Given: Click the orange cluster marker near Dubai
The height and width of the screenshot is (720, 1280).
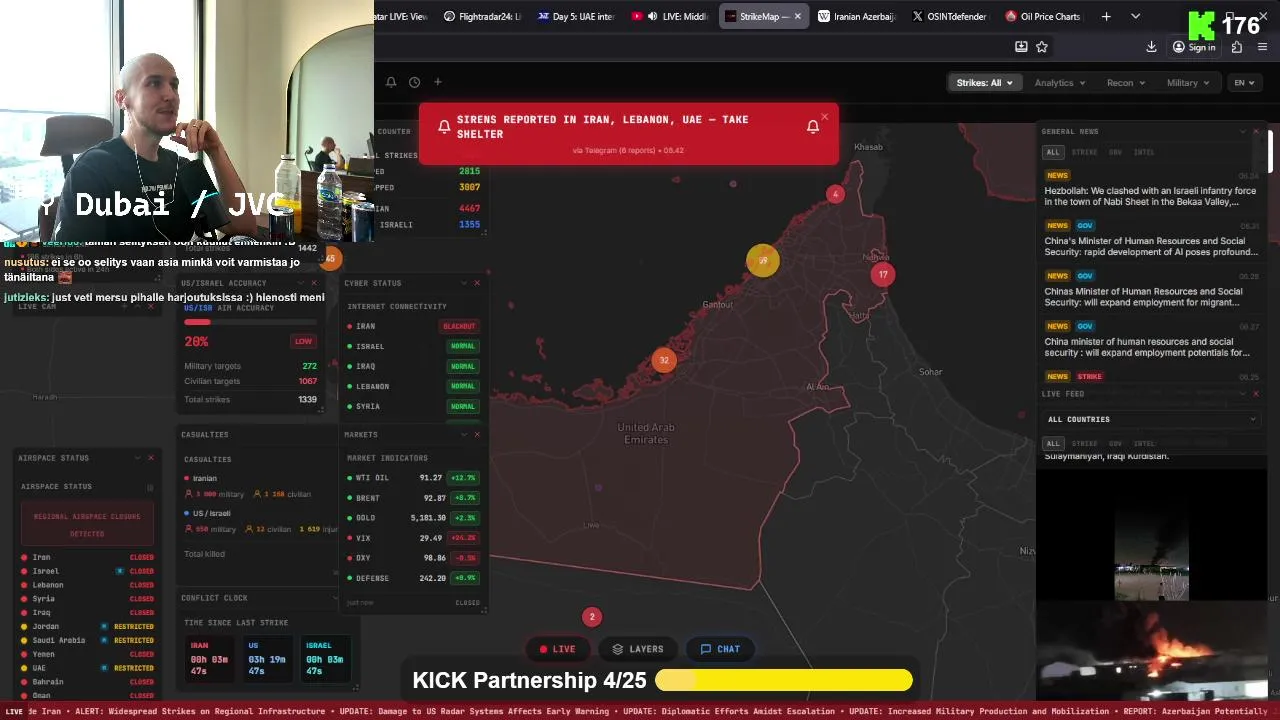Looking at the screenshot, I should pyautogui.click(x=763, y=260).
